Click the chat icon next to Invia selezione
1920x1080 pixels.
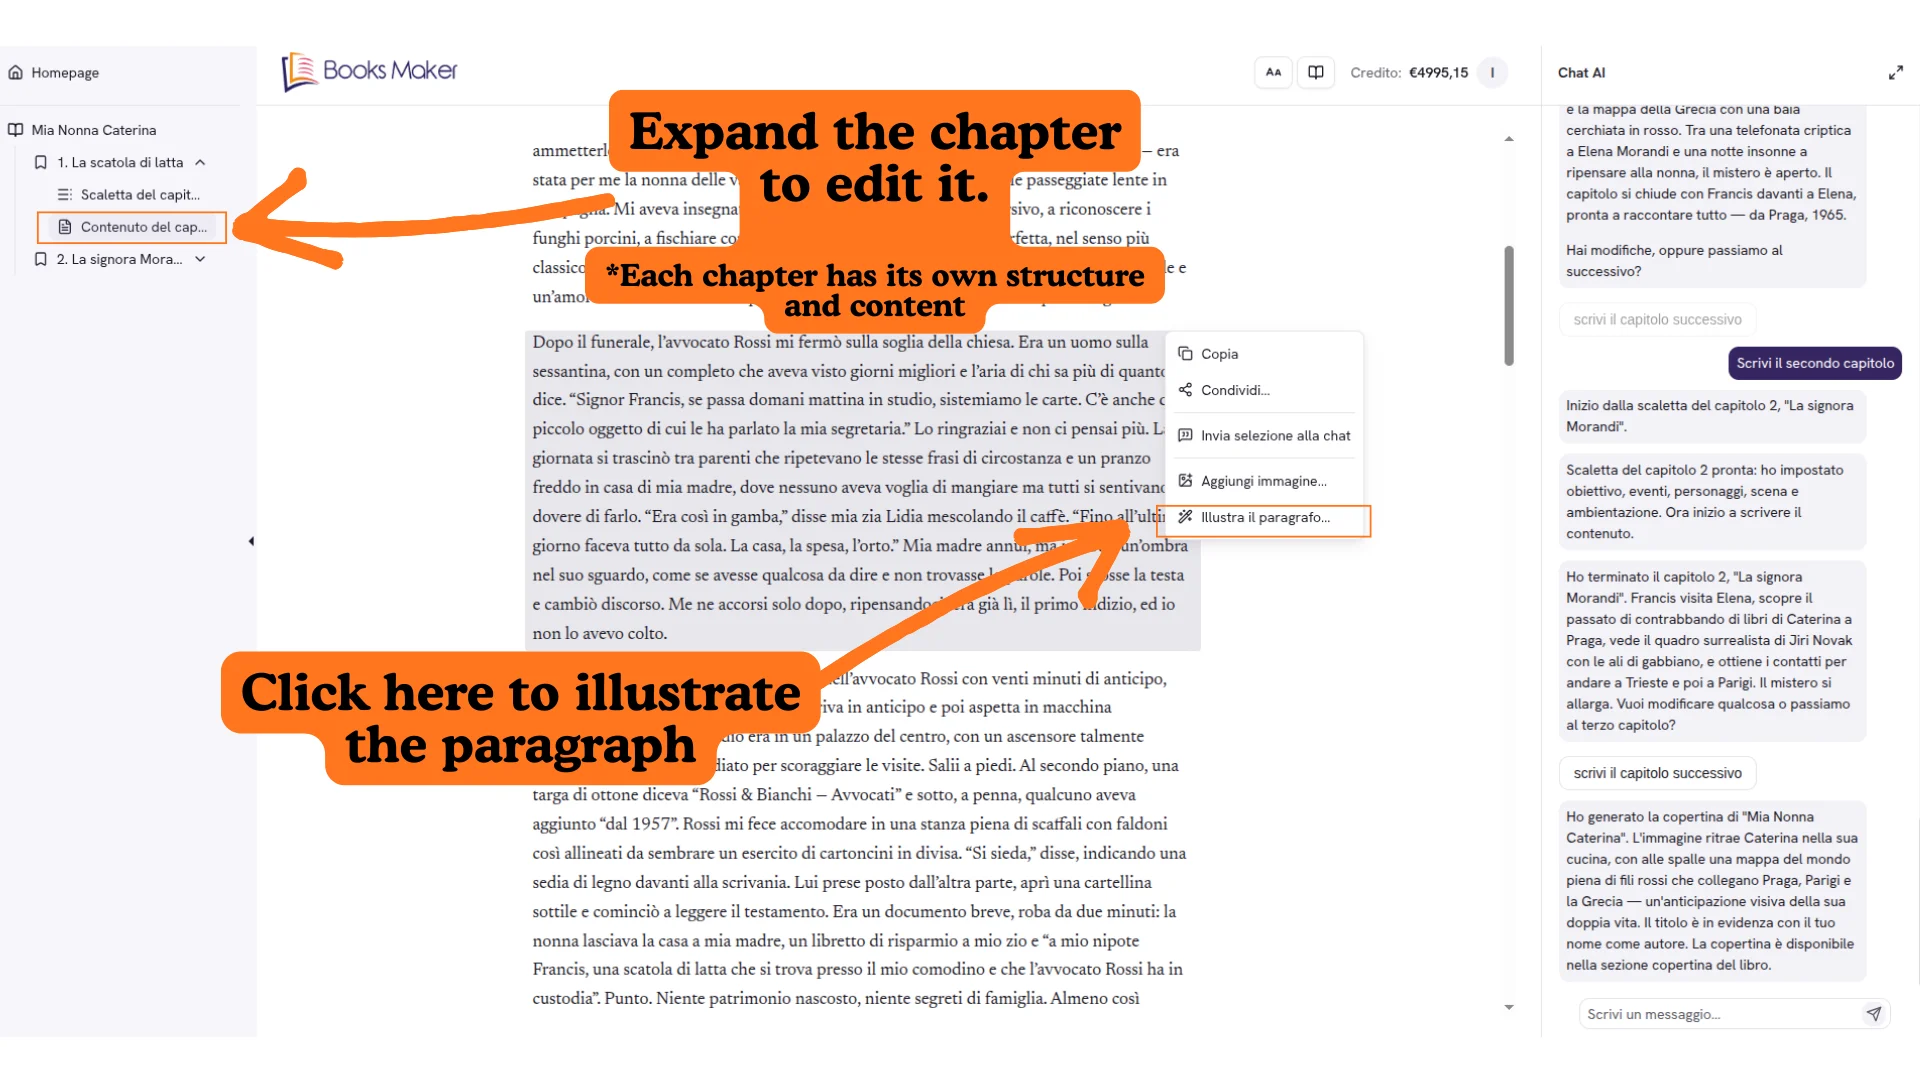[1185, 436]
